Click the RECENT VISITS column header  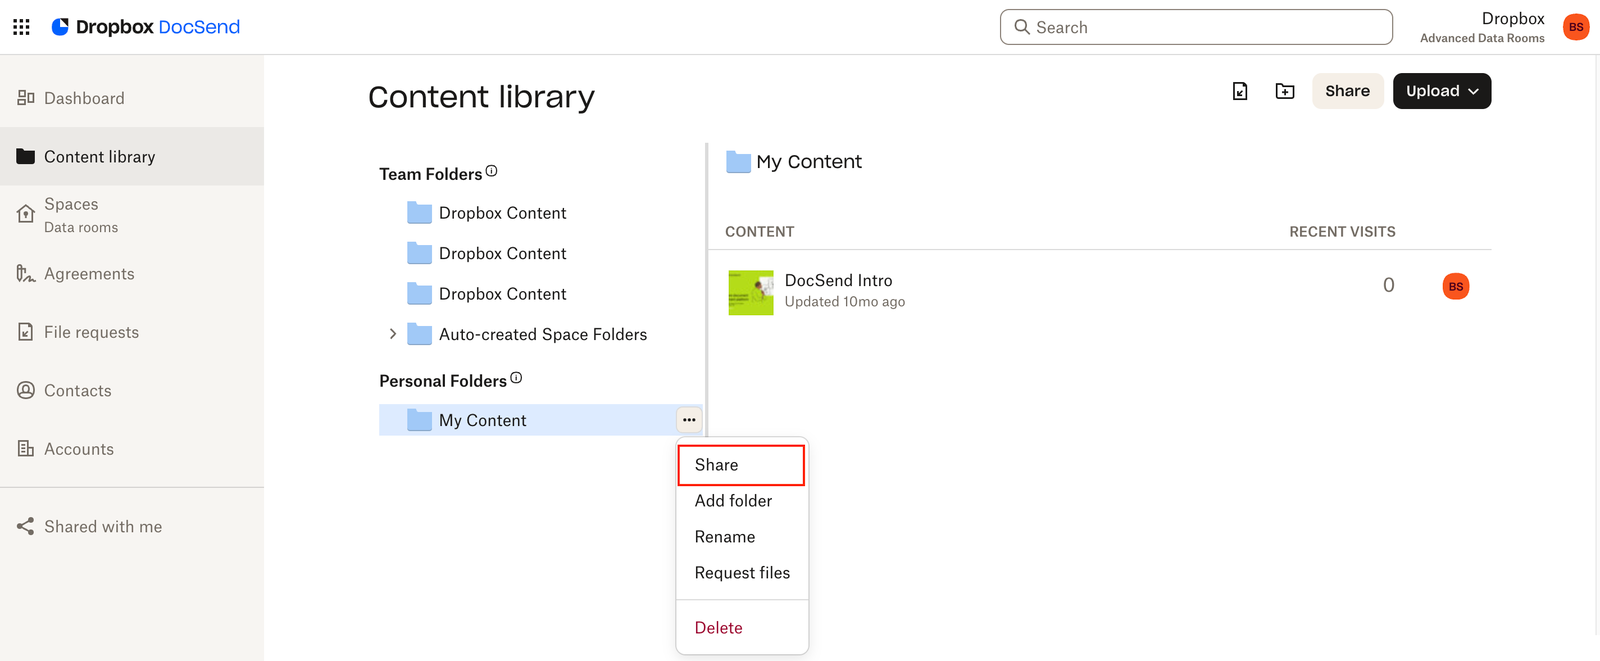(x=1342, y=232)
